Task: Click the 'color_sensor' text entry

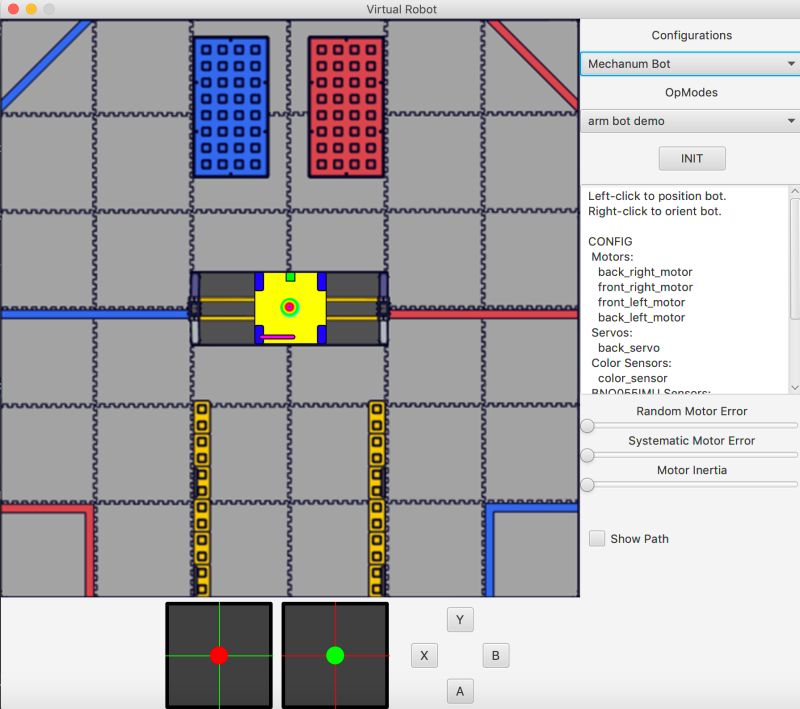Action: (633, 378)
